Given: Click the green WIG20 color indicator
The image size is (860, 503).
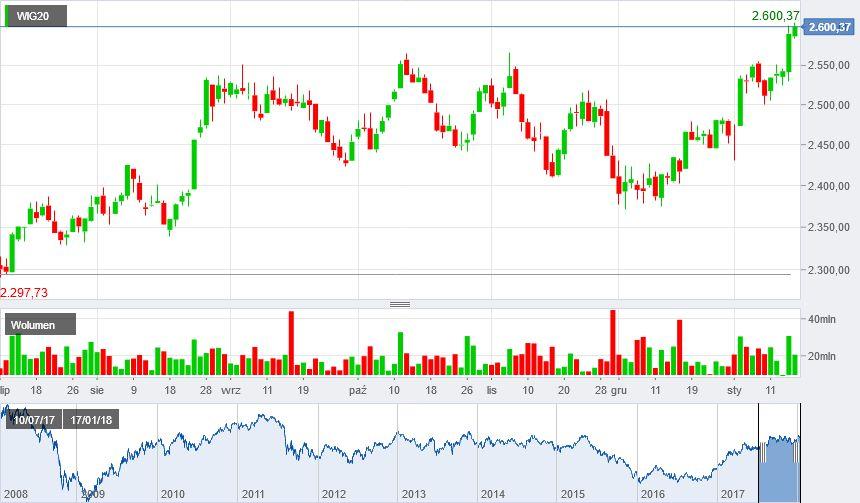Looking at the screenshot, I should pyautogui.click(x=9, y=16).
